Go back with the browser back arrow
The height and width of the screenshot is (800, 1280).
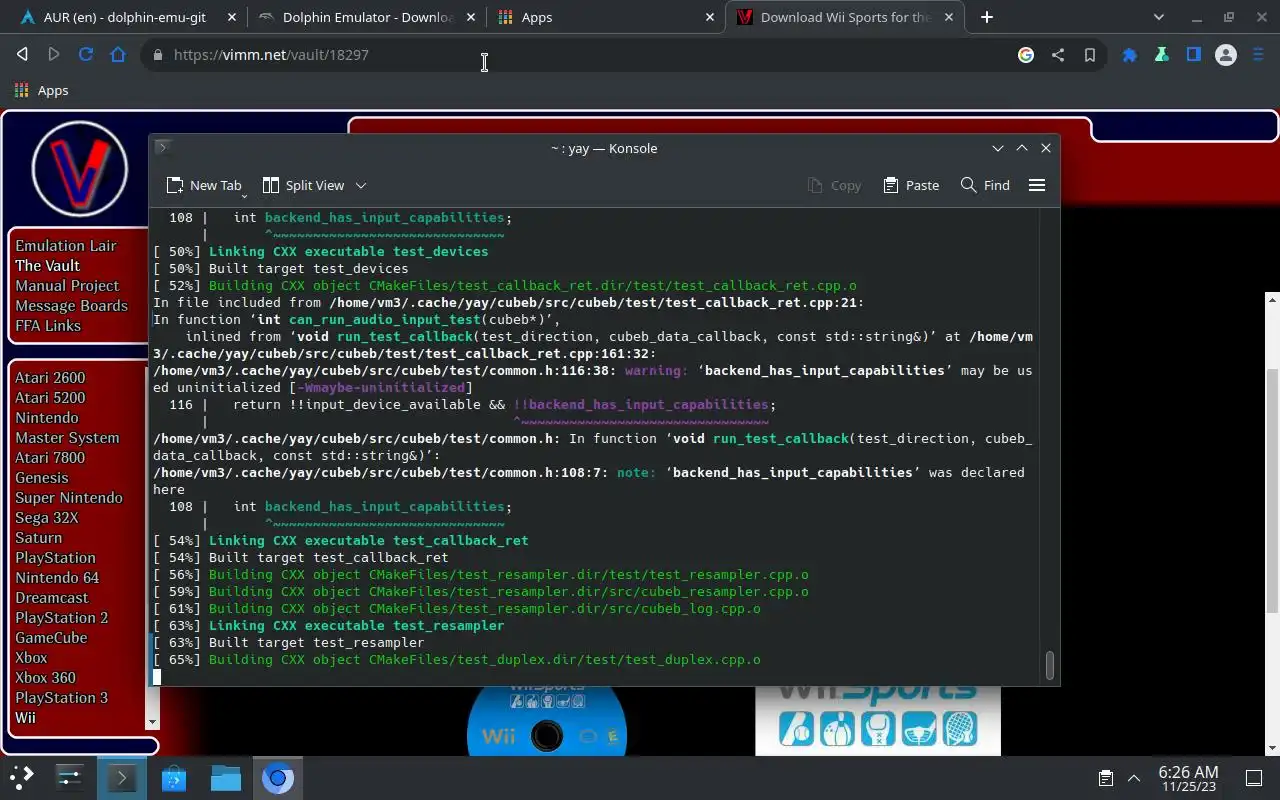pyautogui.click(x=22, y=55)
